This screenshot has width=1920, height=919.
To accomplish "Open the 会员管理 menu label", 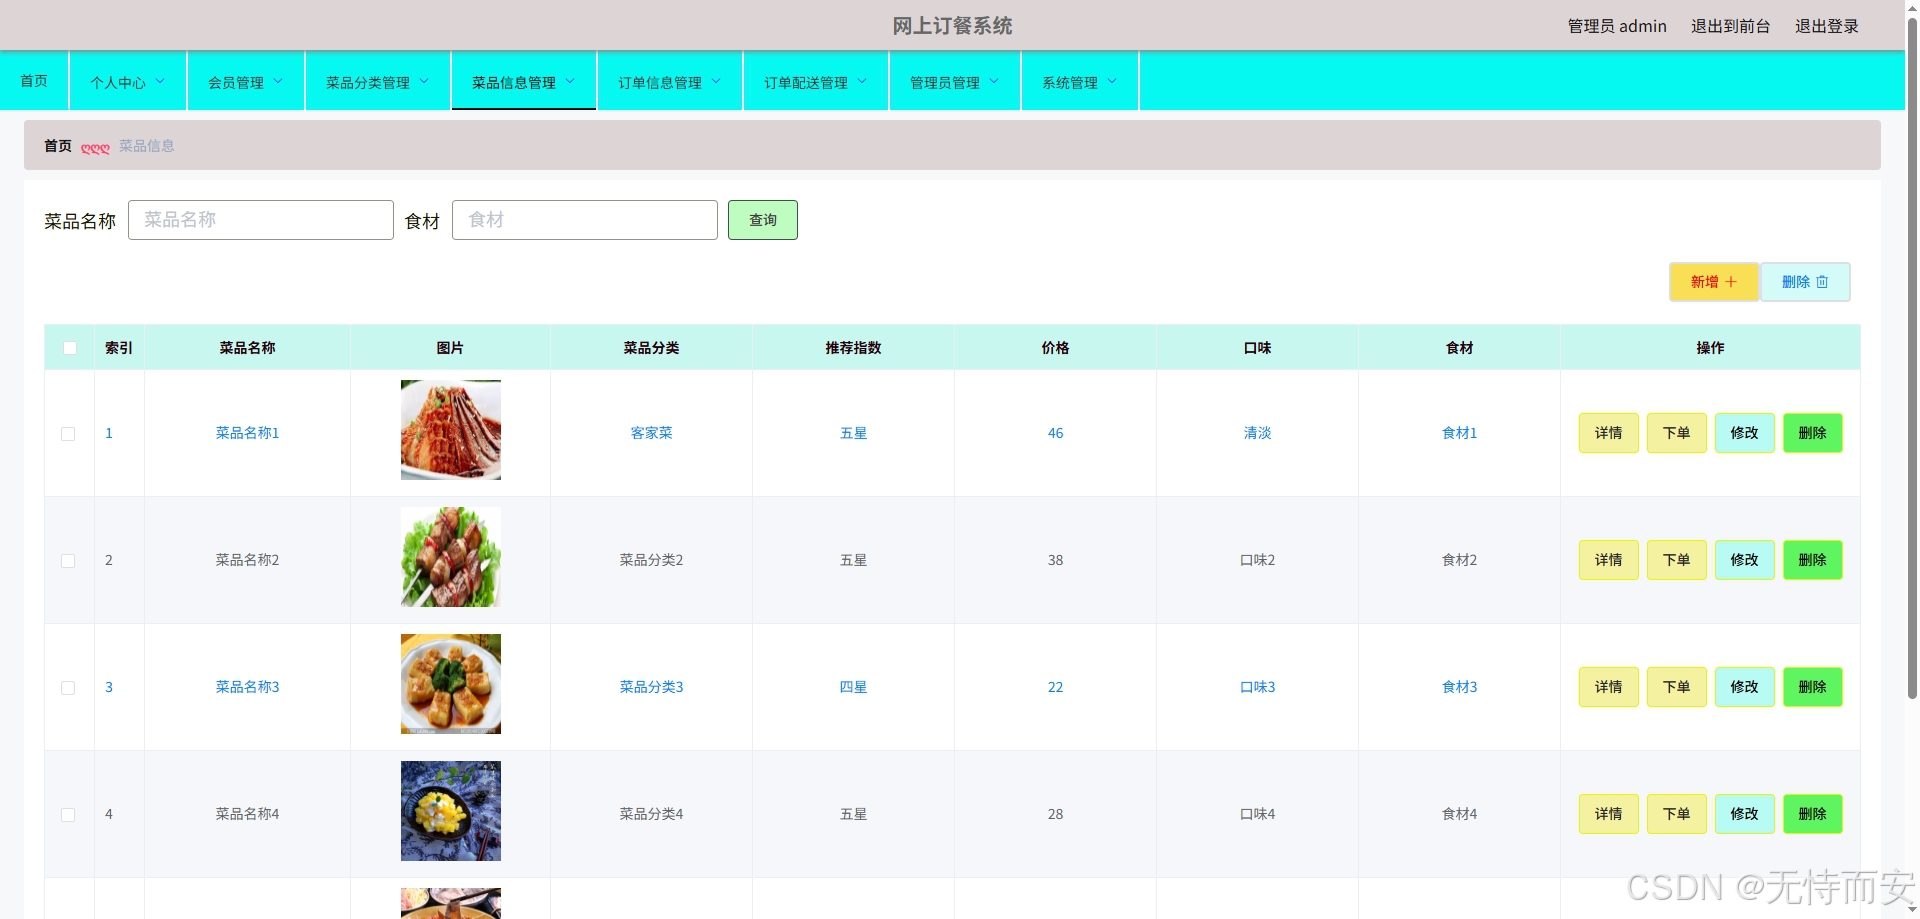I will point(236,82).
